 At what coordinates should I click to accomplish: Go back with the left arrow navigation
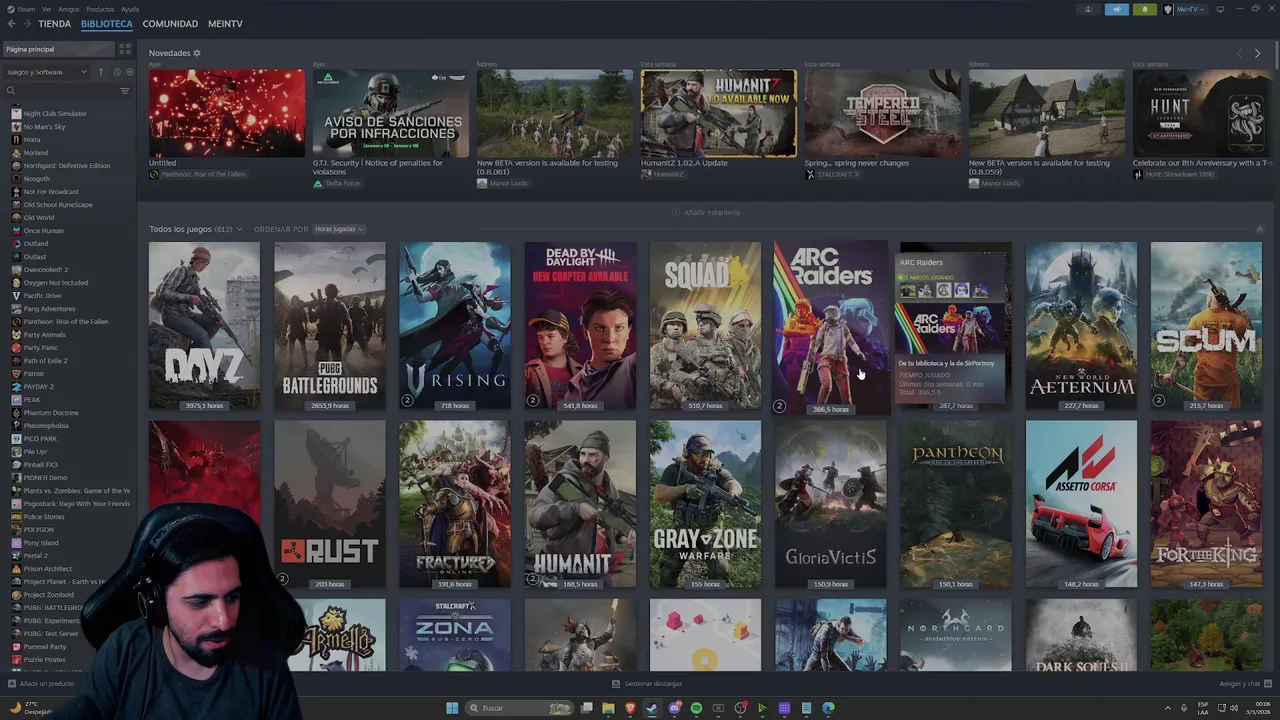tap(12, 23)
